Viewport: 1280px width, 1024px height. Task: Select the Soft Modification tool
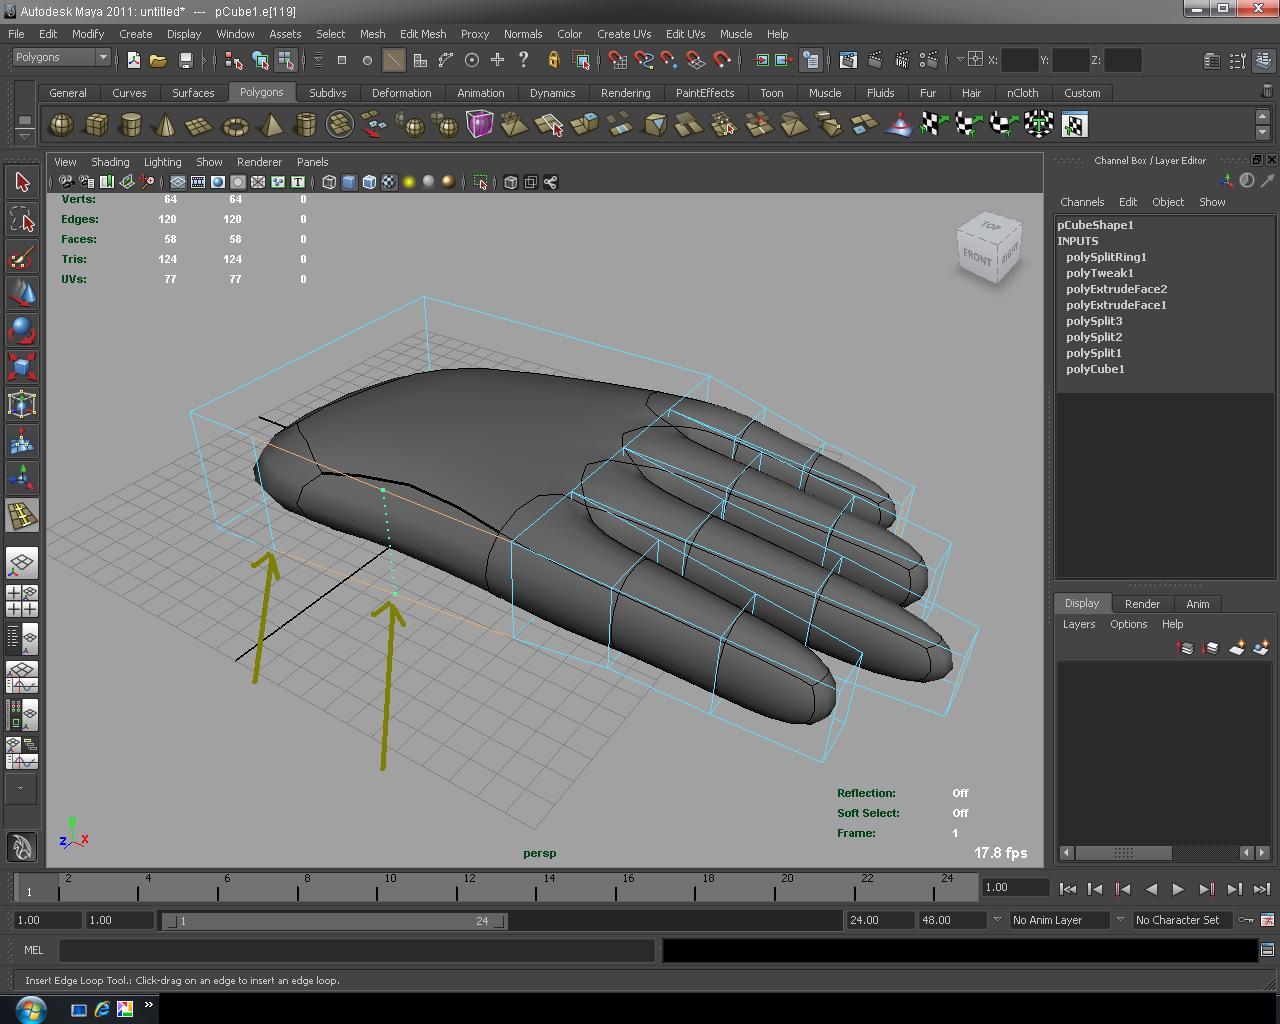pyautogui.click(x=22, y=441)
